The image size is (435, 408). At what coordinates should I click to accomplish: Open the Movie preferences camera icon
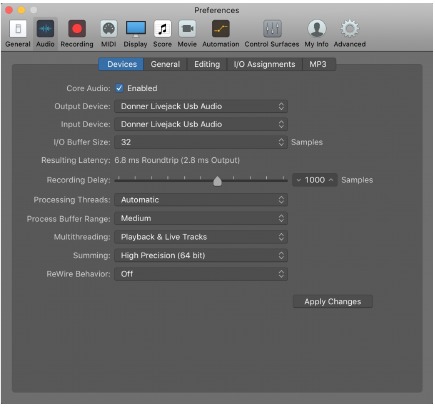(x=187, y=29)
